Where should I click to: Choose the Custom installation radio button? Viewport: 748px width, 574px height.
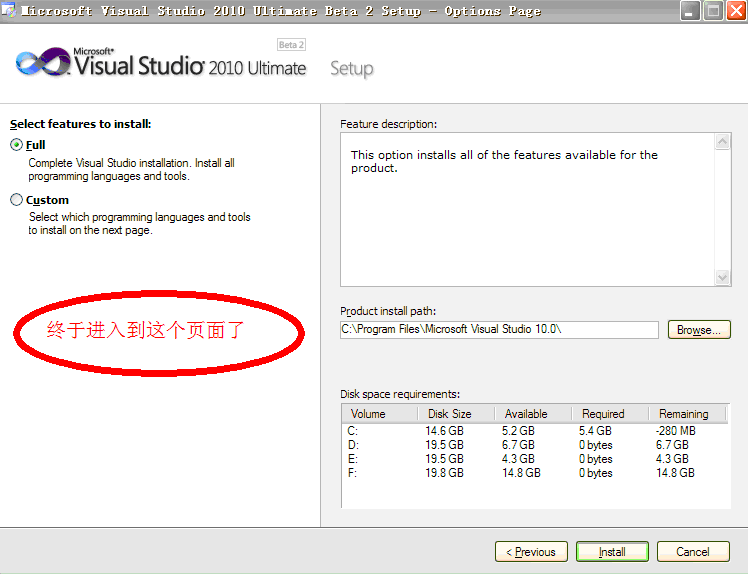coord(16,199)
